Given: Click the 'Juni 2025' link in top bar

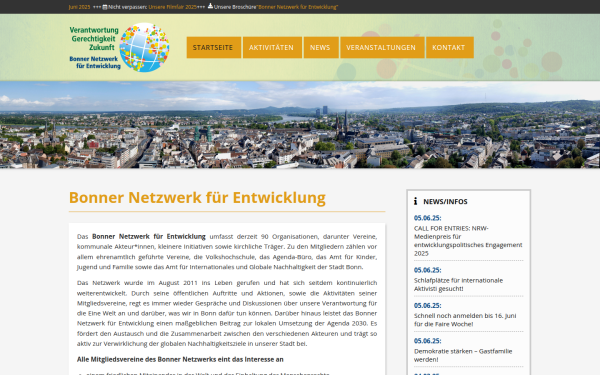Looking at the screenshot, I should (79, 7).
